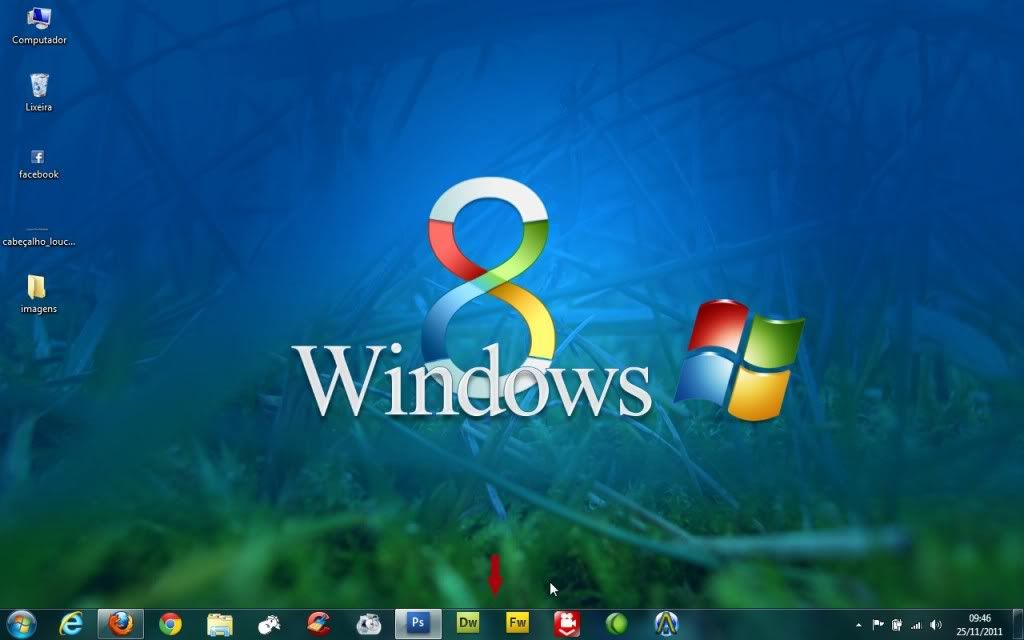The width and height of the screenshot is (1024, 640).
Task: Open the volume speaker control in tray
Action: point(936,625)
